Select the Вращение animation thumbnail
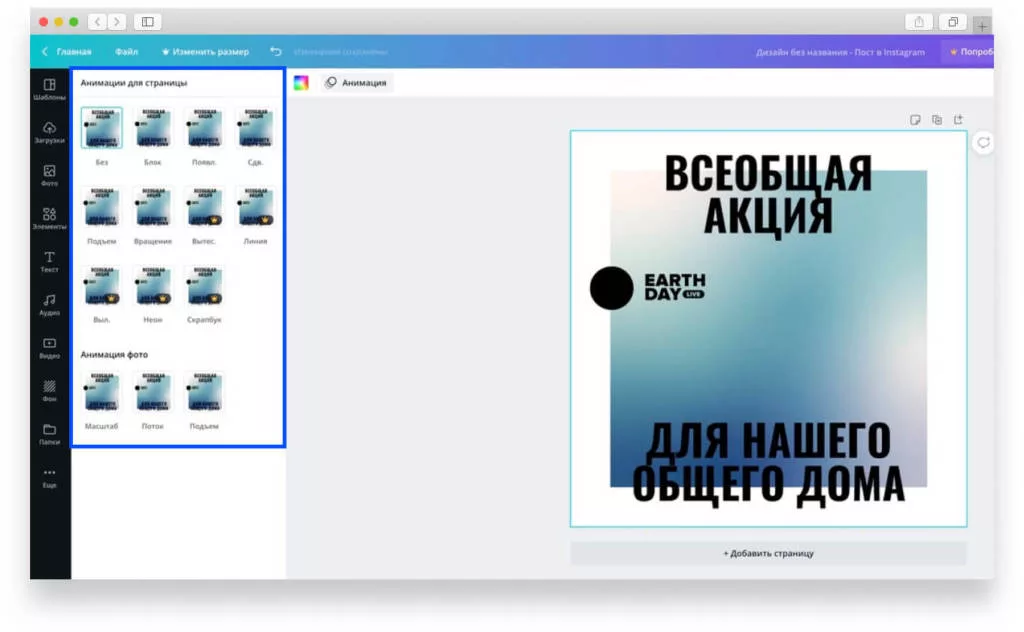 (153, 207)
